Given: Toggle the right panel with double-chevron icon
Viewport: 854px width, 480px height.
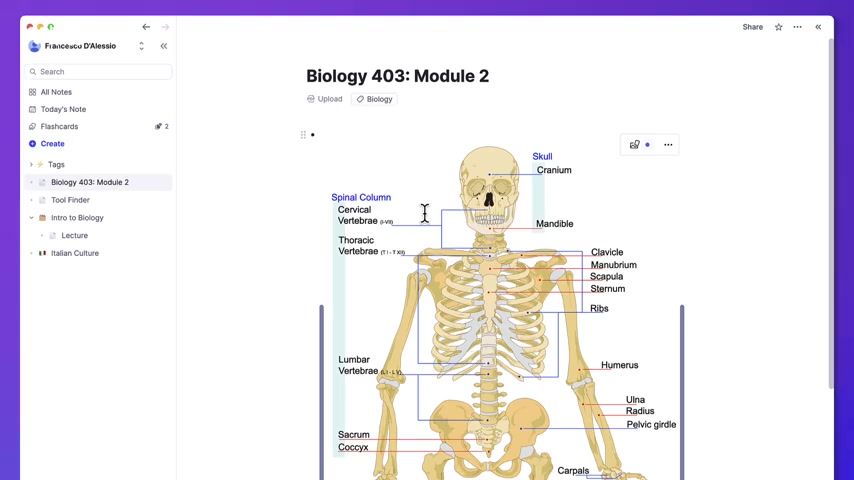Looking at the screenshot, I should [818, 27].
